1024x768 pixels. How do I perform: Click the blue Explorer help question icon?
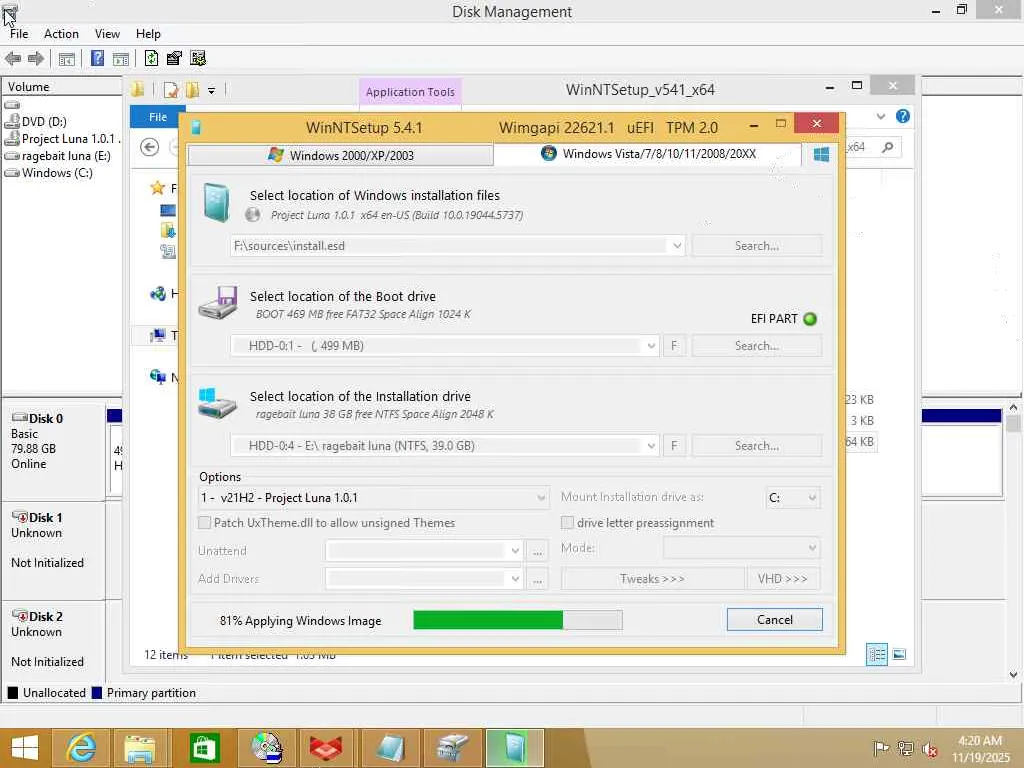[903, 116]
